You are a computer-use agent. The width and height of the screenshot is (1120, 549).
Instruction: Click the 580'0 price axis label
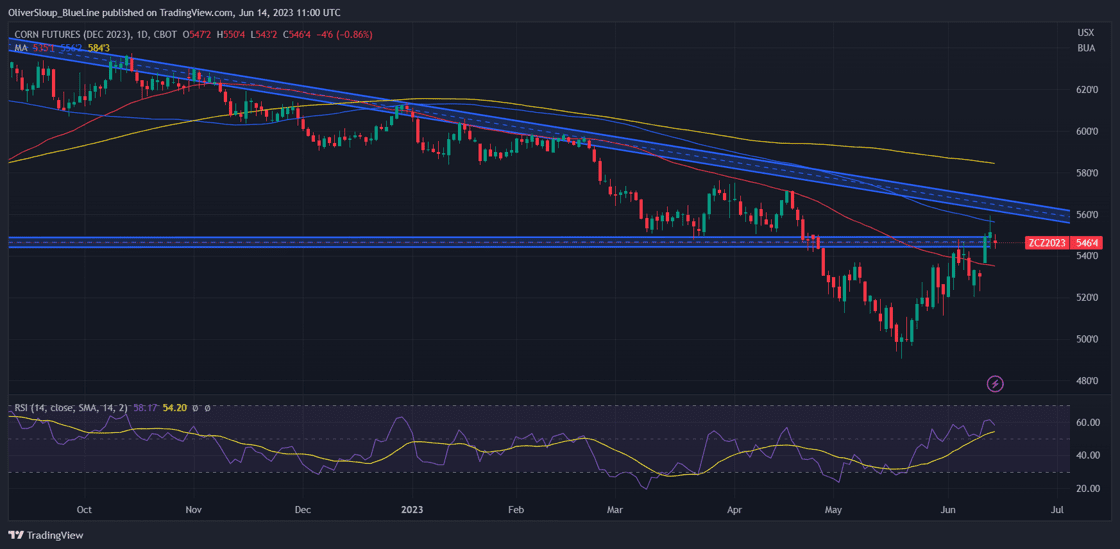1087,173
